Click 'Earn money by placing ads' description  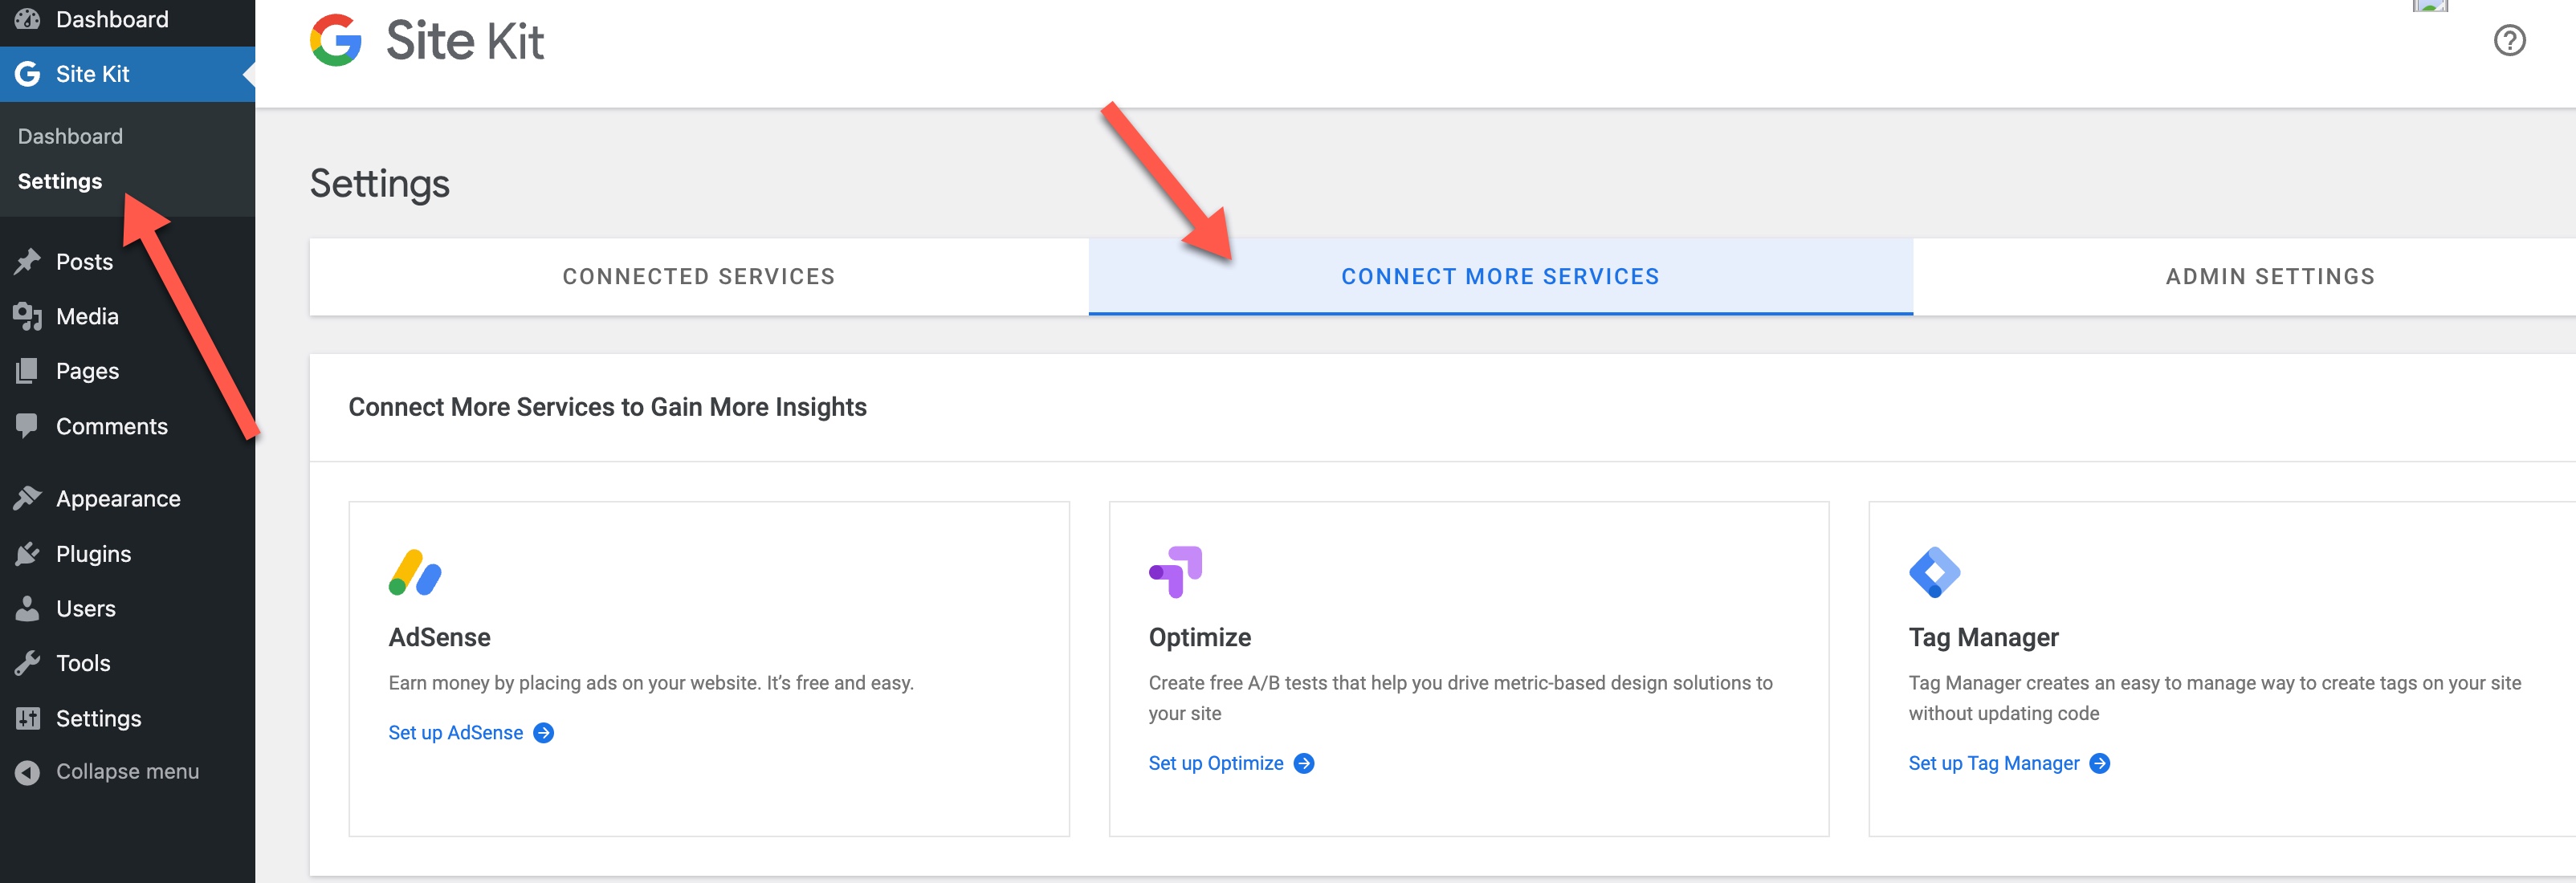(x=651, y=683)
